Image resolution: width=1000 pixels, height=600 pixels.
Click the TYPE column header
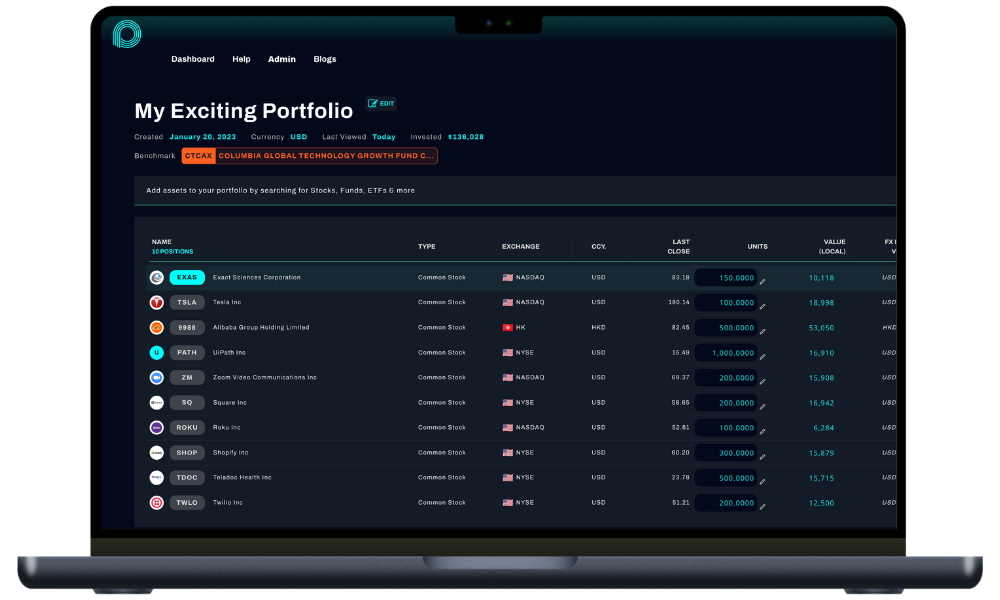[x=427, y=246]
